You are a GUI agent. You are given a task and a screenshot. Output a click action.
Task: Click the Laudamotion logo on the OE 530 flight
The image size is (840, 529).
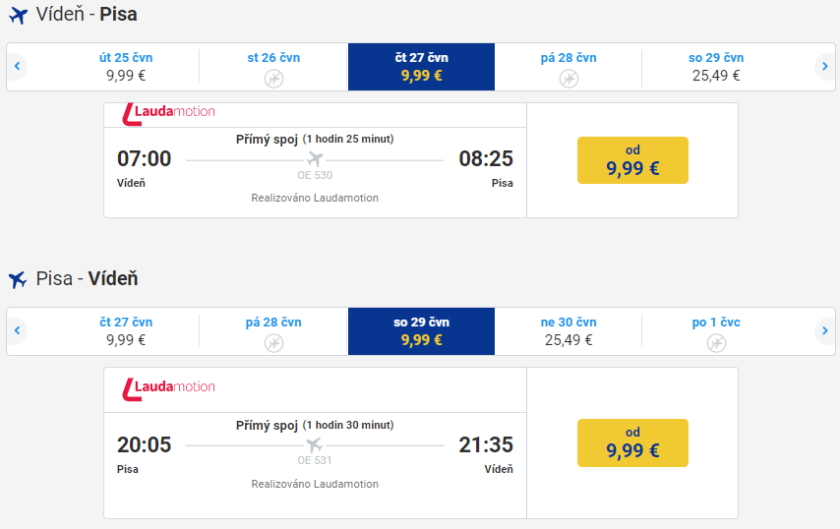168,112
